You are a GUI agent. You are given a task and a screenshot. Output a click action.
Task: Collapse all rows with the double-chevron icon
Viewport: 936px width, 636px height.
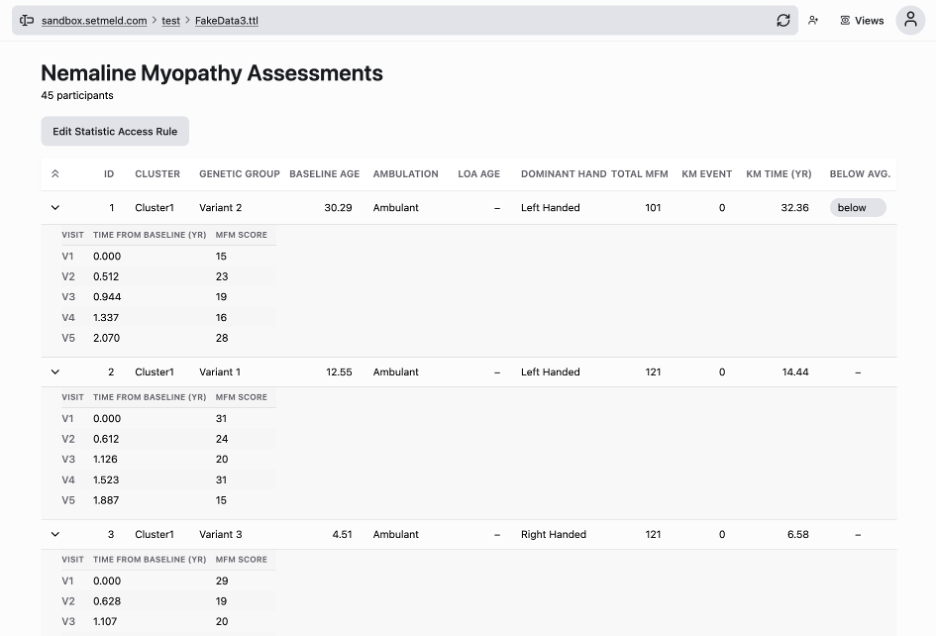click(55, 174)
